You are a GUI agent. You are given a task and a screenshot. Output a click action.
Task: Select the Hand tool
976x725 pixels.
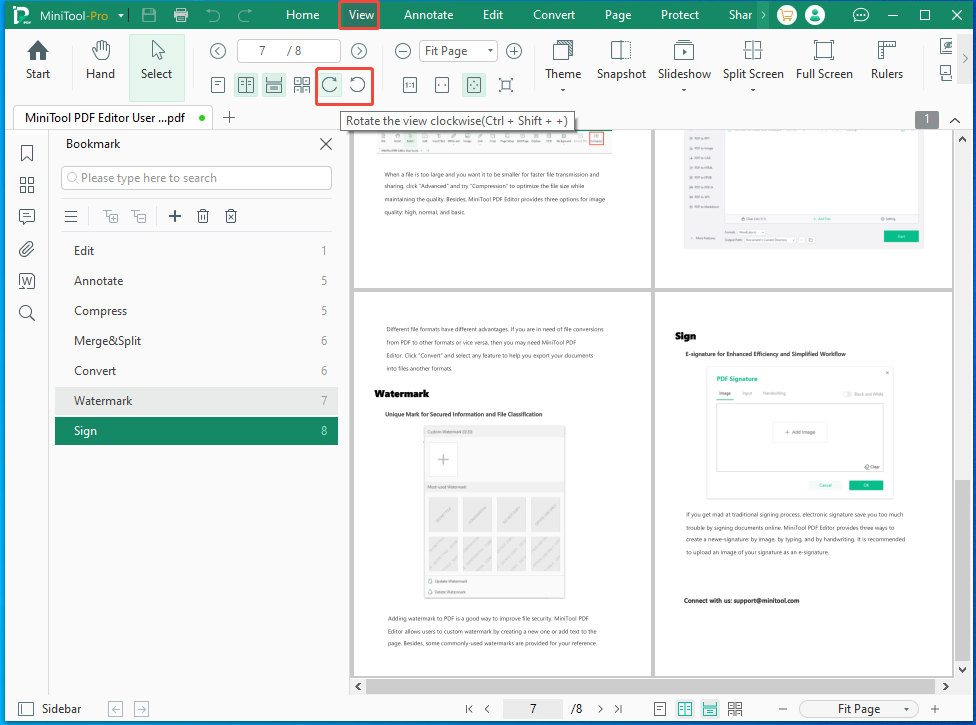coord(100,60)
